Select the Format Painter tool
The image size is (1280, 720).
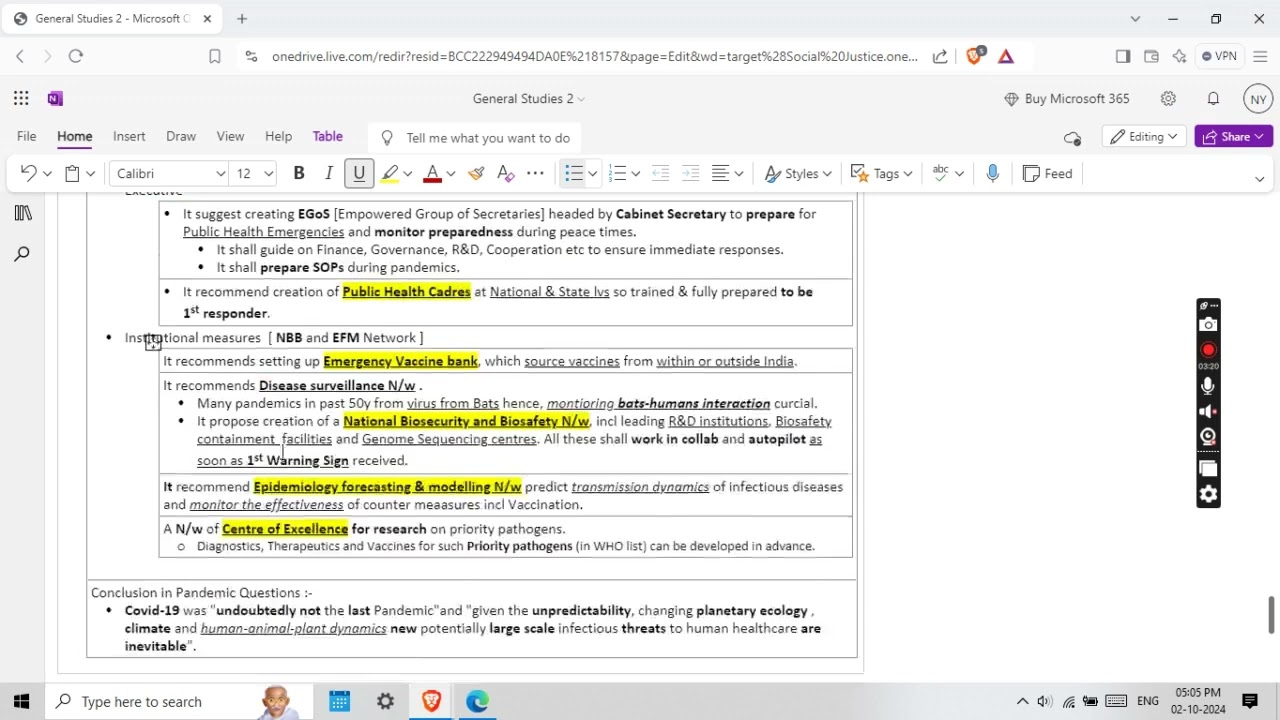(476, 173)
